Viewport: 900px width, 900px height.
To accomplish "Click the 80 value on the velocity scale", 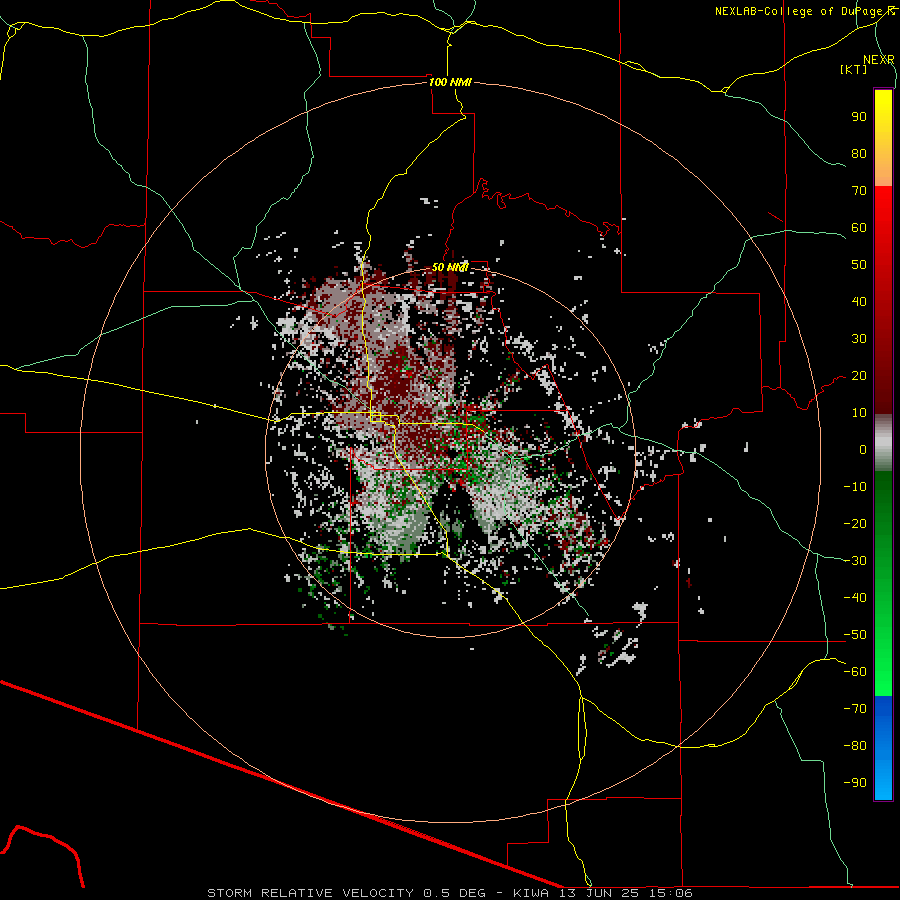I will (859, 153).
